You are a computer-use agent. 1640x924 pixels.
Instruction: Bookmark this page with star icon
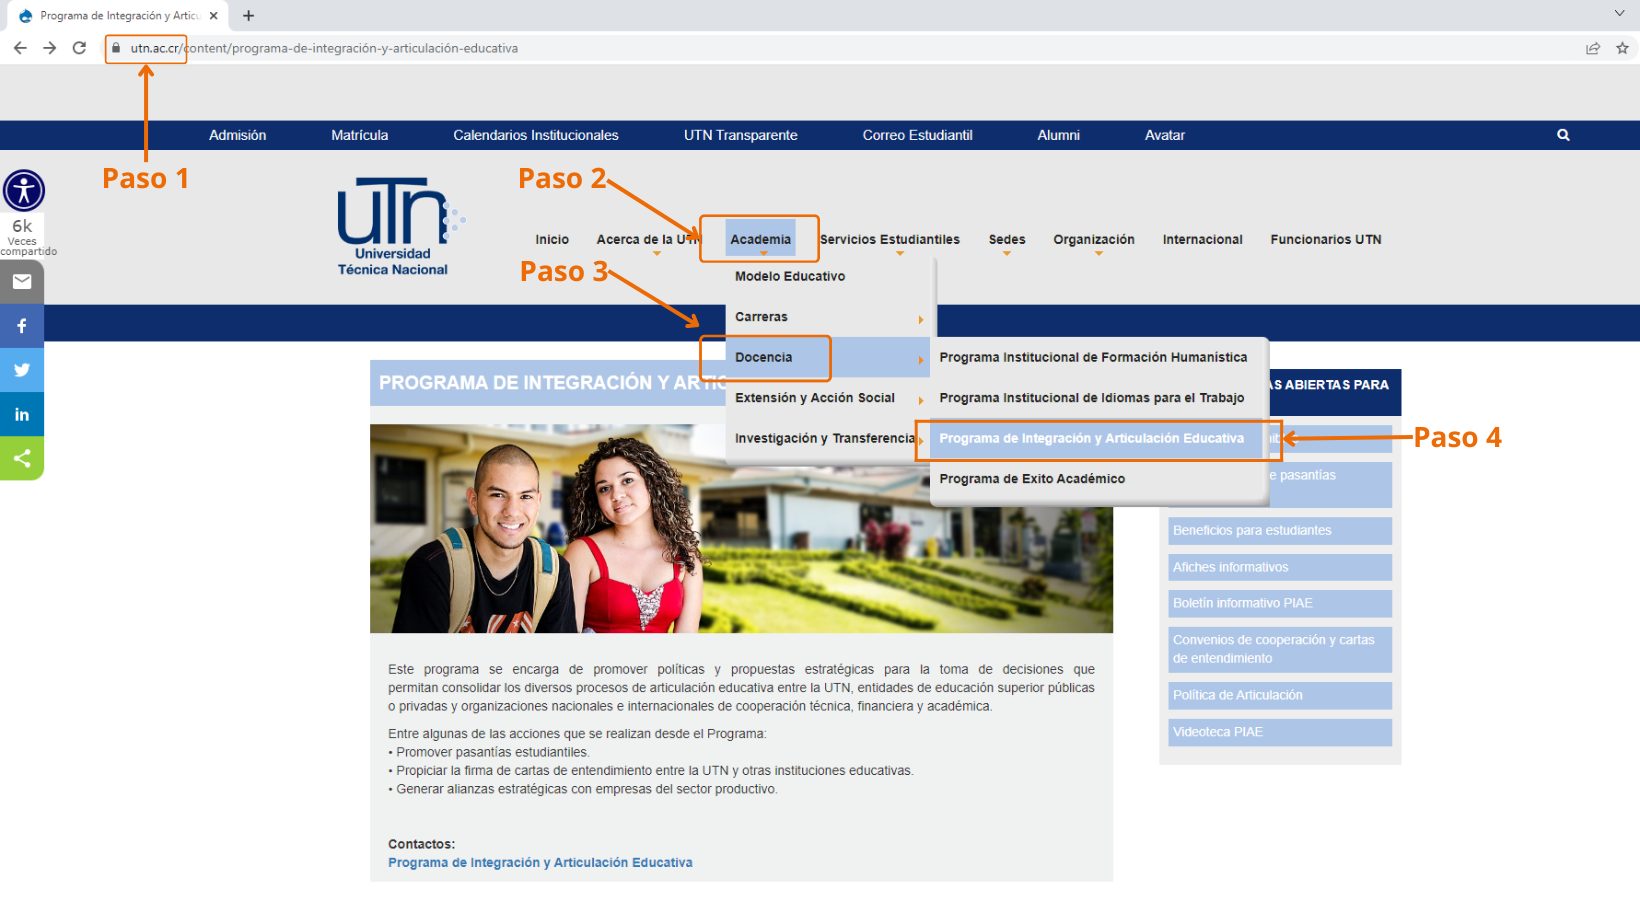(x=1622, y=48)
